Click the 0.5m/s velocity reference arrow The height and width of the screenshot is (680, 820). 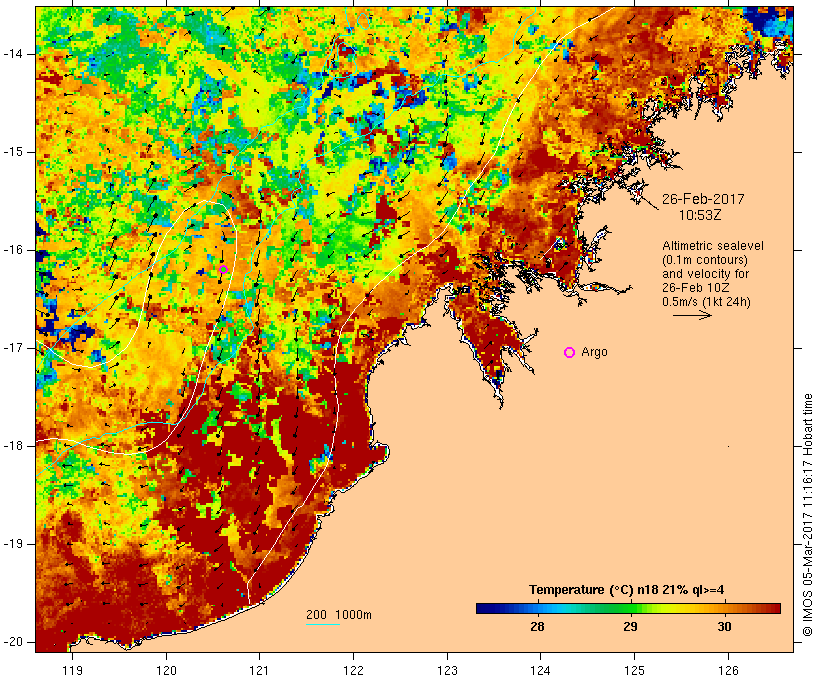pos(692,315)
